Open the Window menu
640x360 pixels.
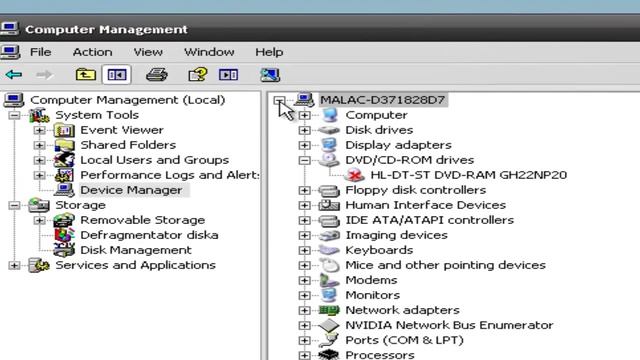(x=209, y=52)
